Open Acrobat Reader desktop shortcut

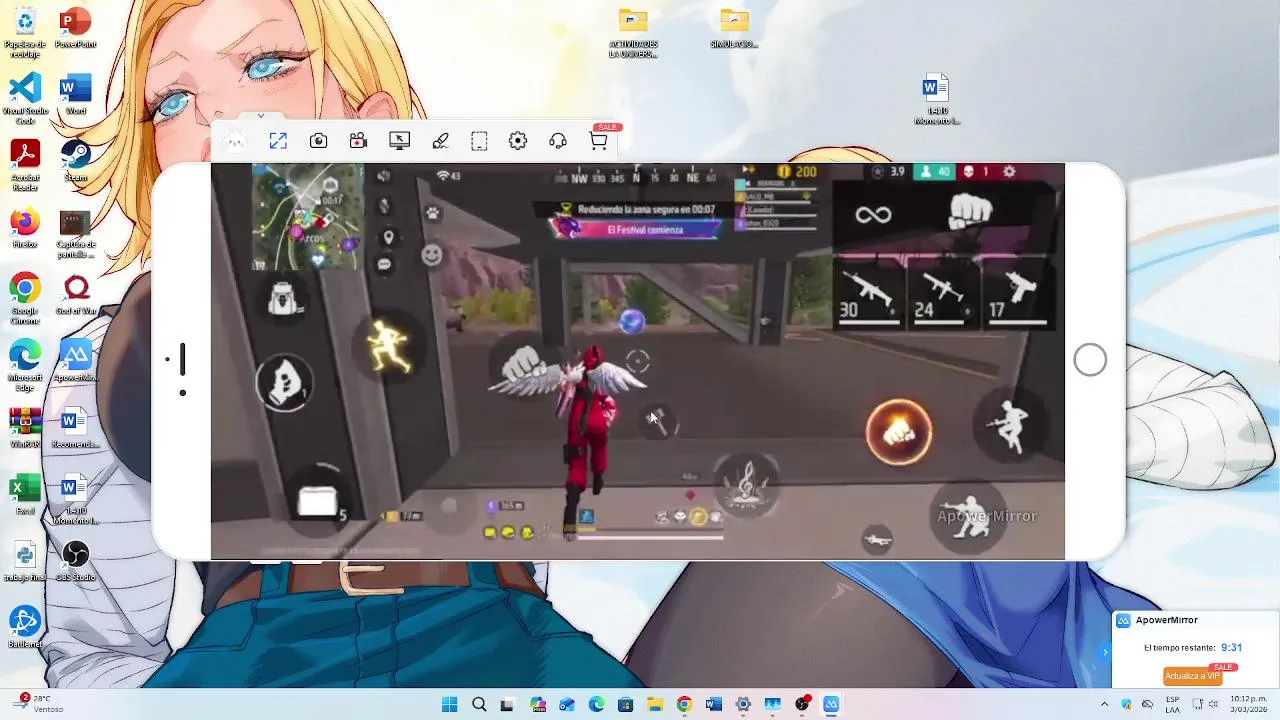click(25, 166)
